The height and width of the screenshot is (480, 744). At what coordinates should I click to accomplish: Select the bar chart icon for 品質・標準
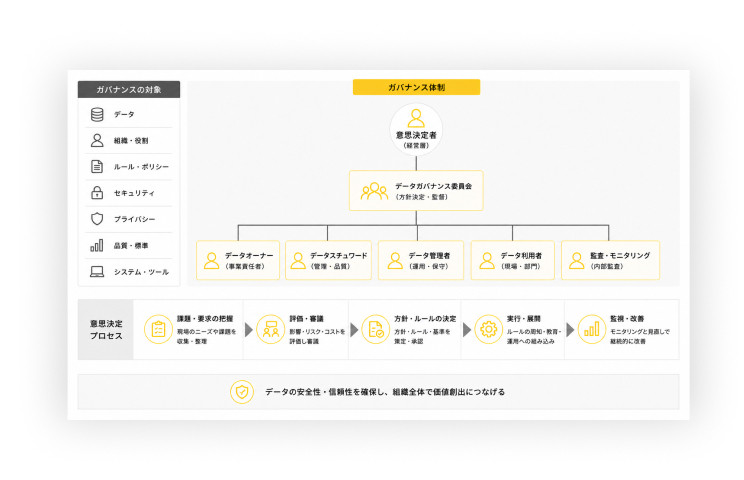pos(97,245)
